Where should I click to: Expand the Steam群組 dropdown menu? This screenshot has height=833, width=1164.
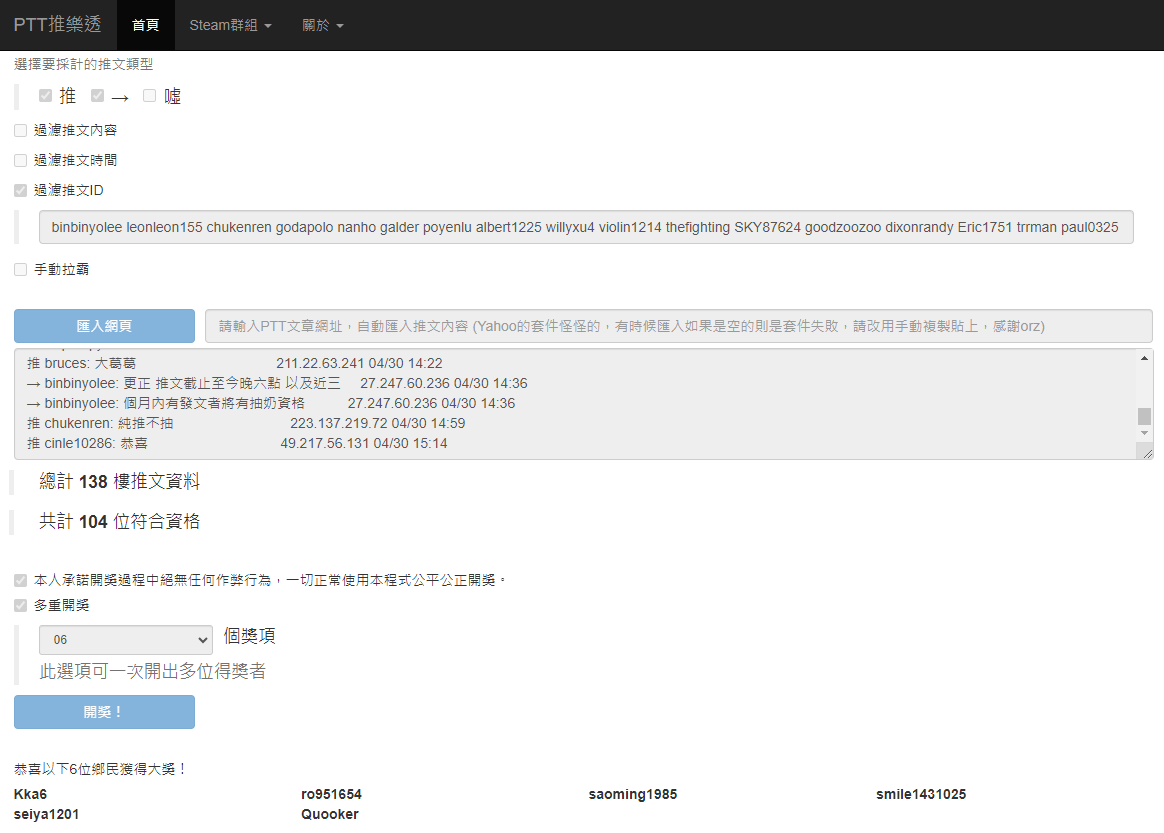[x=230, y=25]
